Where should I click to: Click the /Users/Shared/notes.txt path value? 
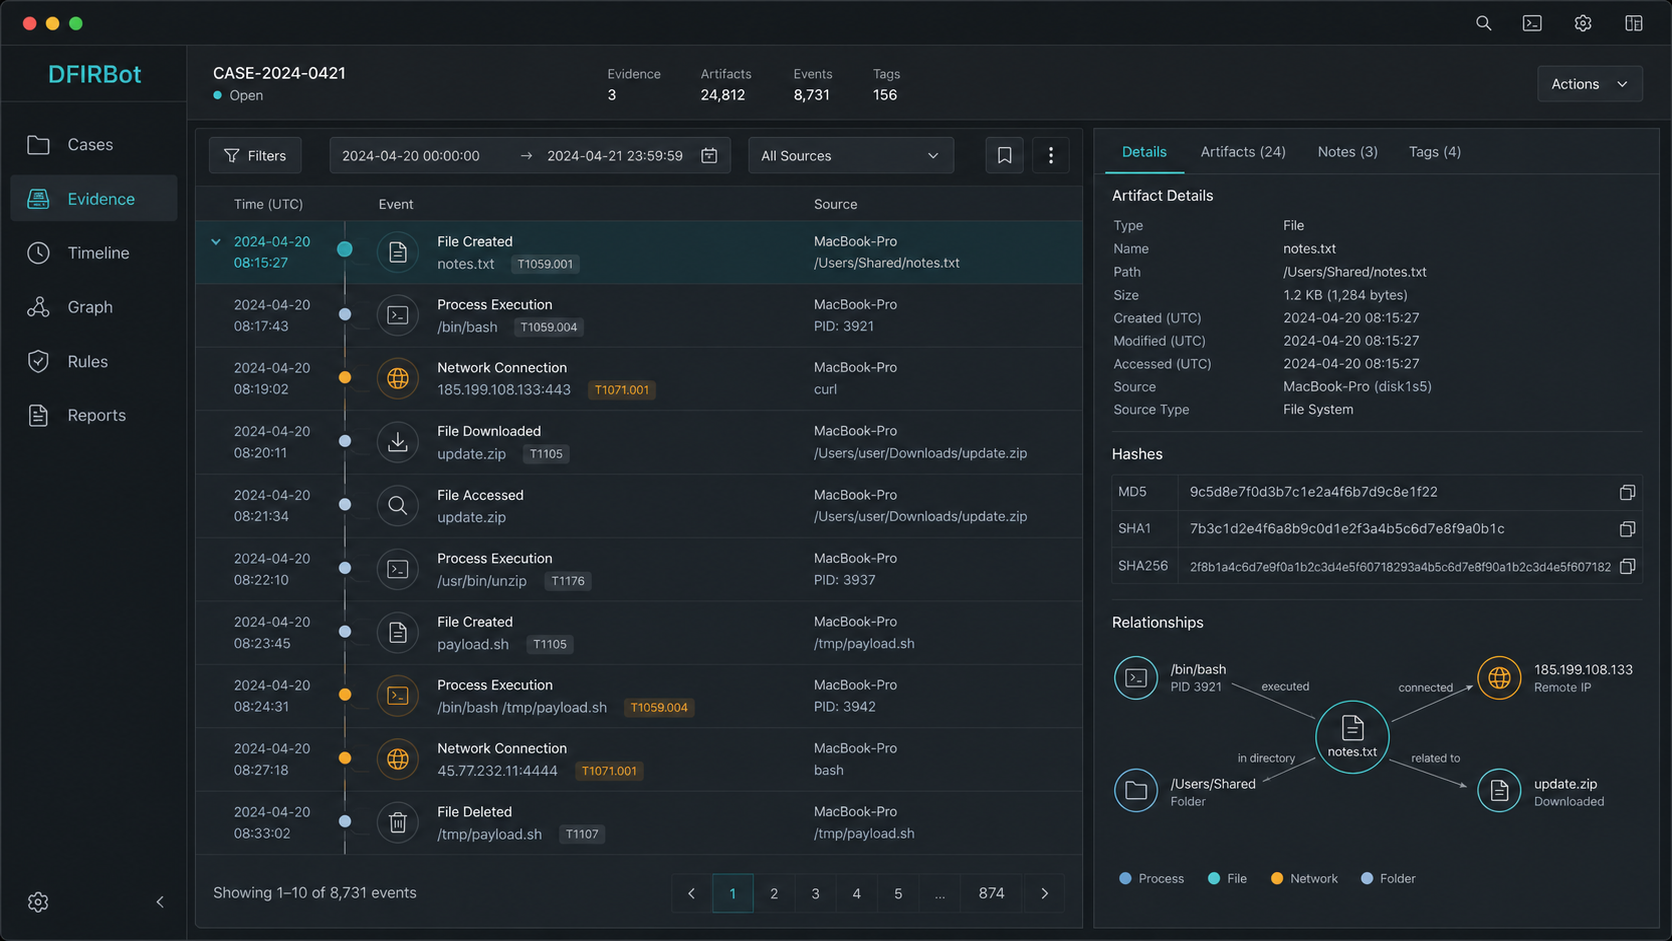[x=1354, y=272]
